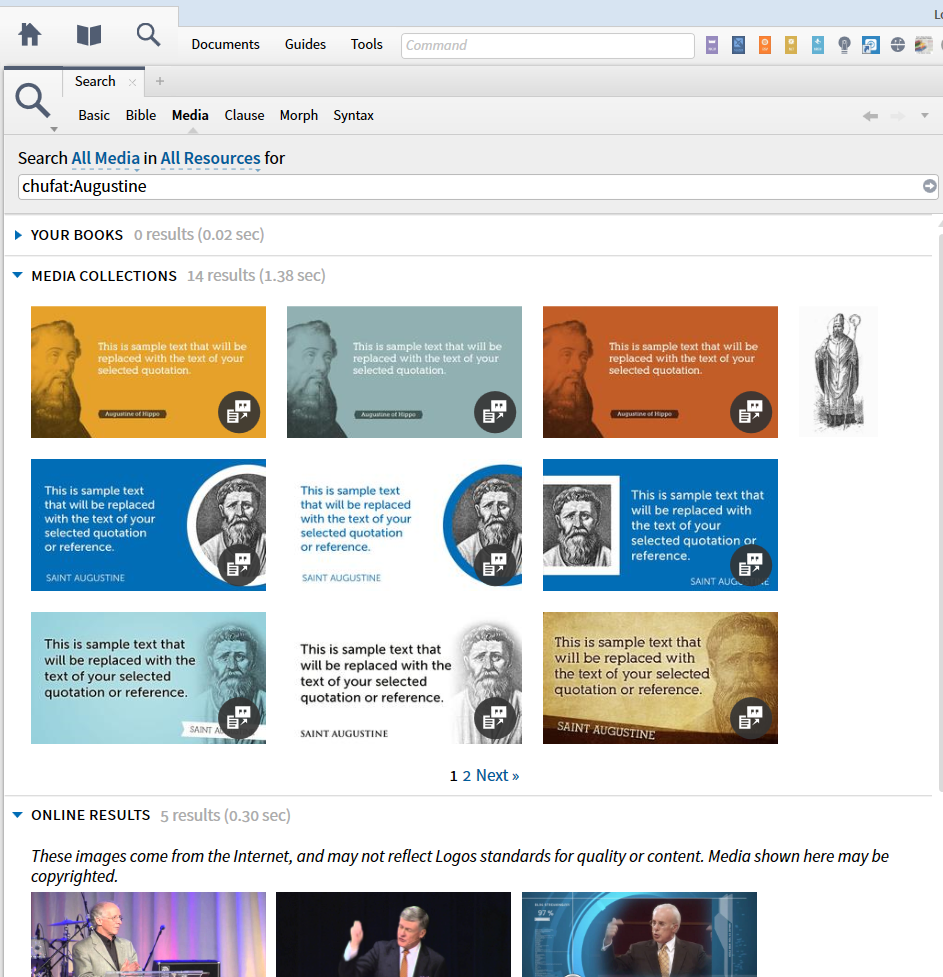Open the Guides menu
The height and width of the screenshot is (977, 943).
(x=305, y=44)
